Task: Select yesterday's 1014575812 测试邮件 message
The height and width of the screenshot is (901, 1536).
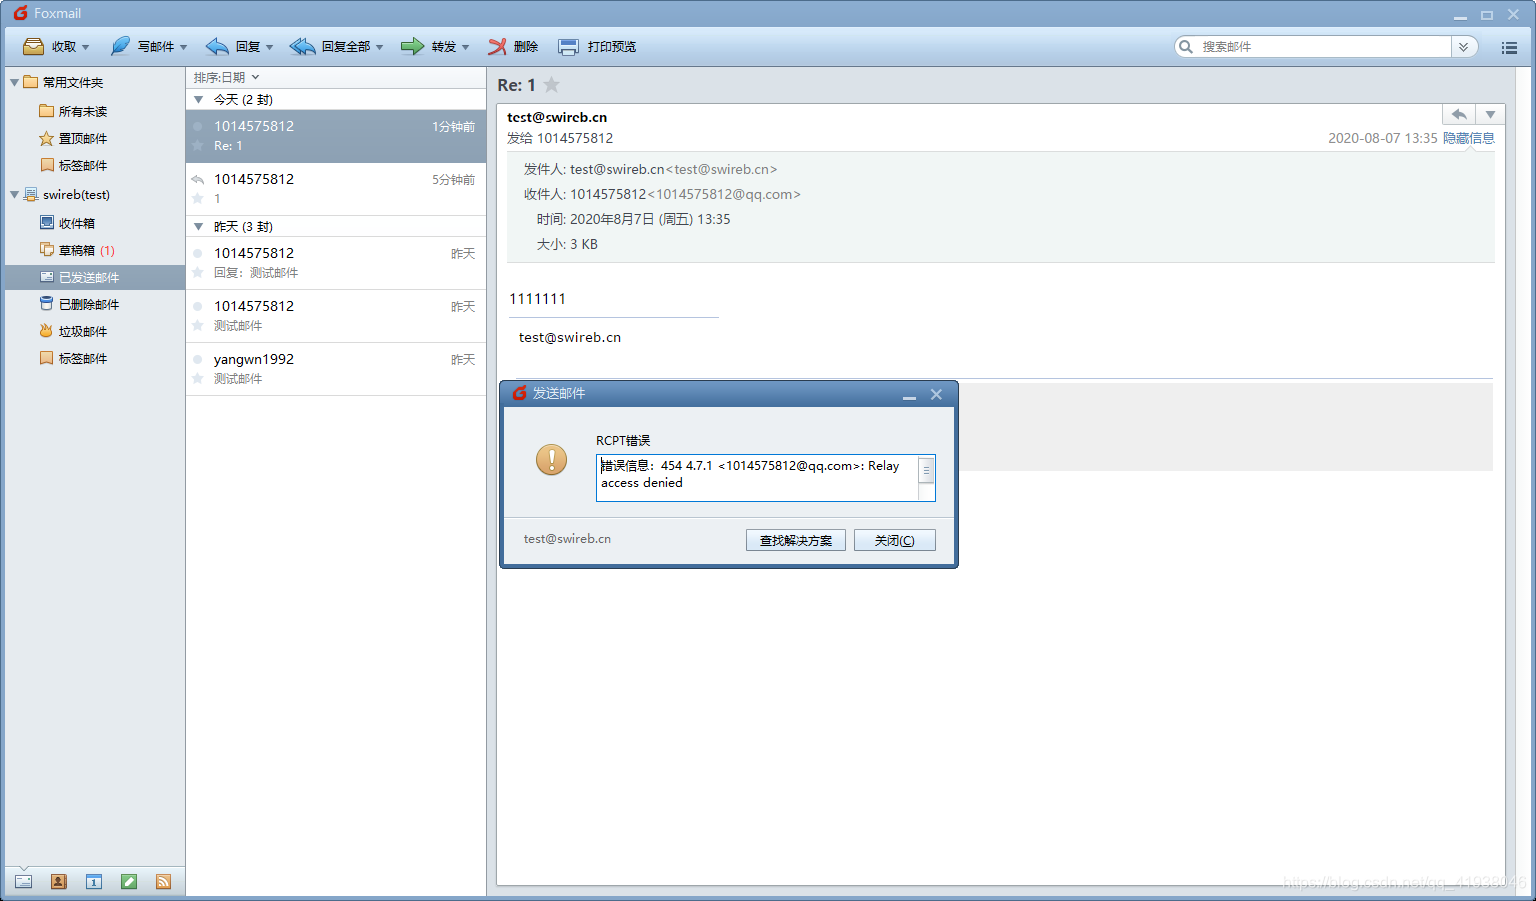Action: coord(336,316)
